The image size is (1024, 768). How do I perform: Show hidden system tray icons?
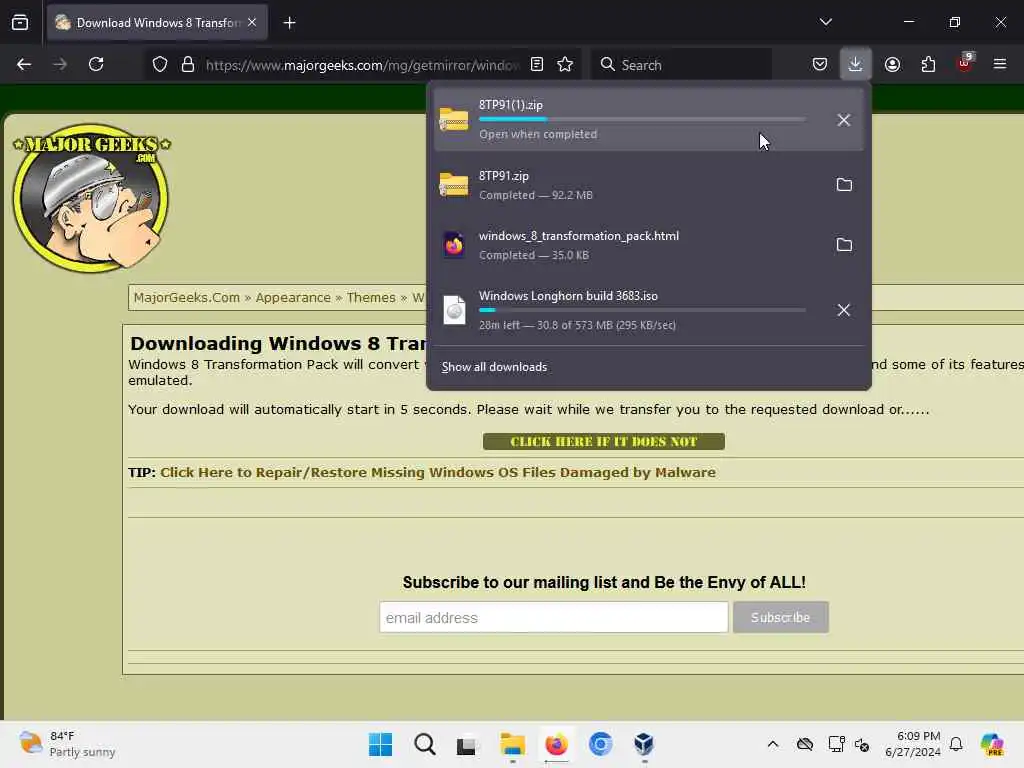[x=773, y=744]
